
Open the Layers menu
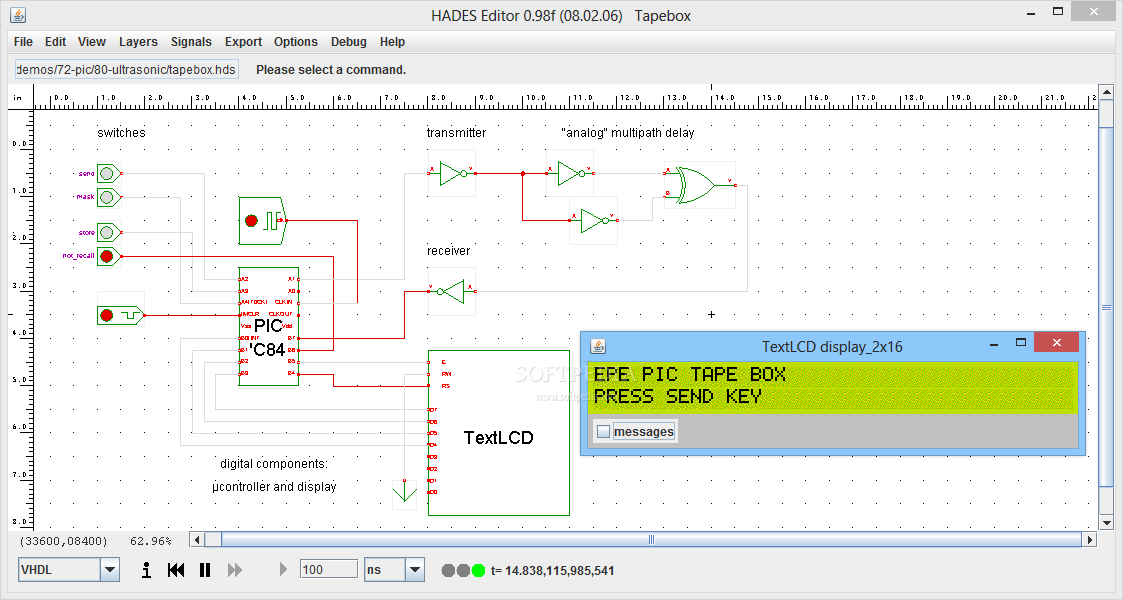(138, 42)
